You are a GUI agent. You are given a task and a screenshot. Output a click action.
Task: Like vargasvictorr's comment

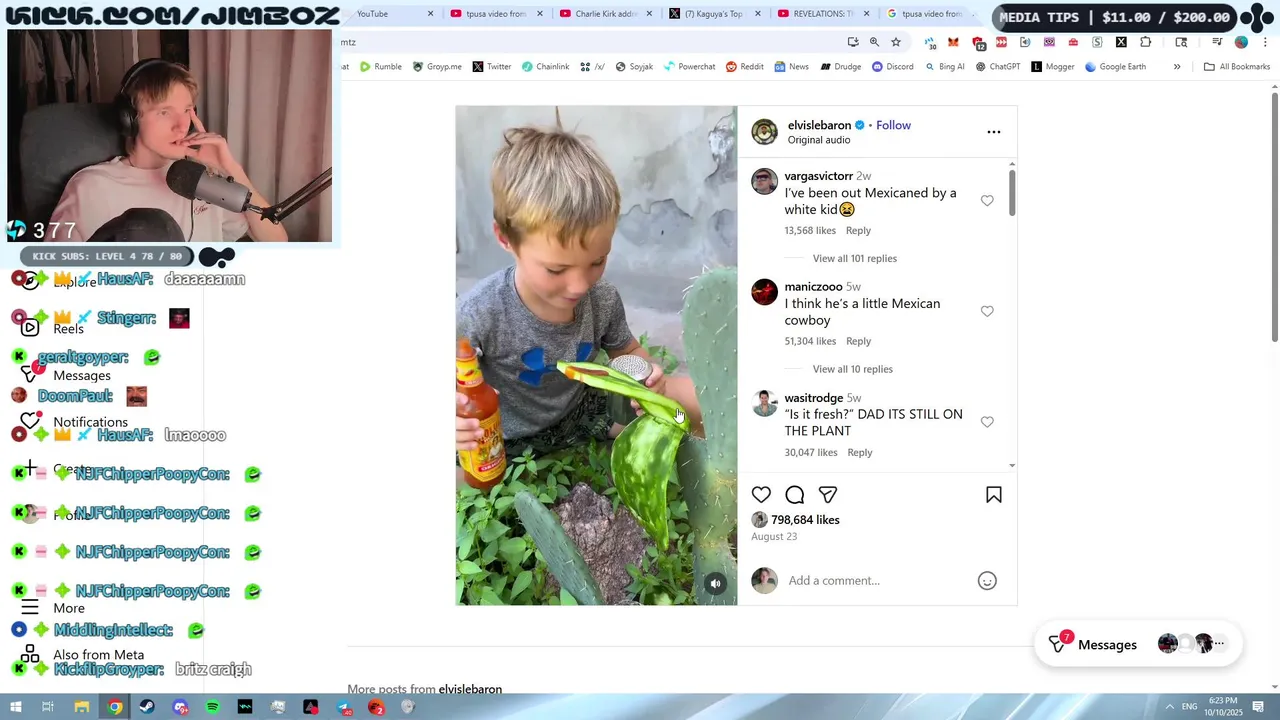[987, 201]
